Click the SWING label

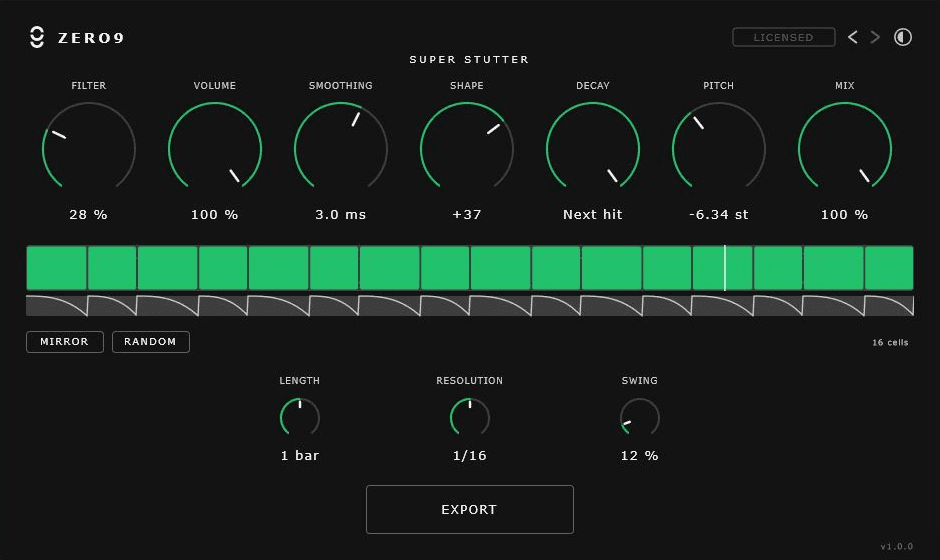coord(640,381)
